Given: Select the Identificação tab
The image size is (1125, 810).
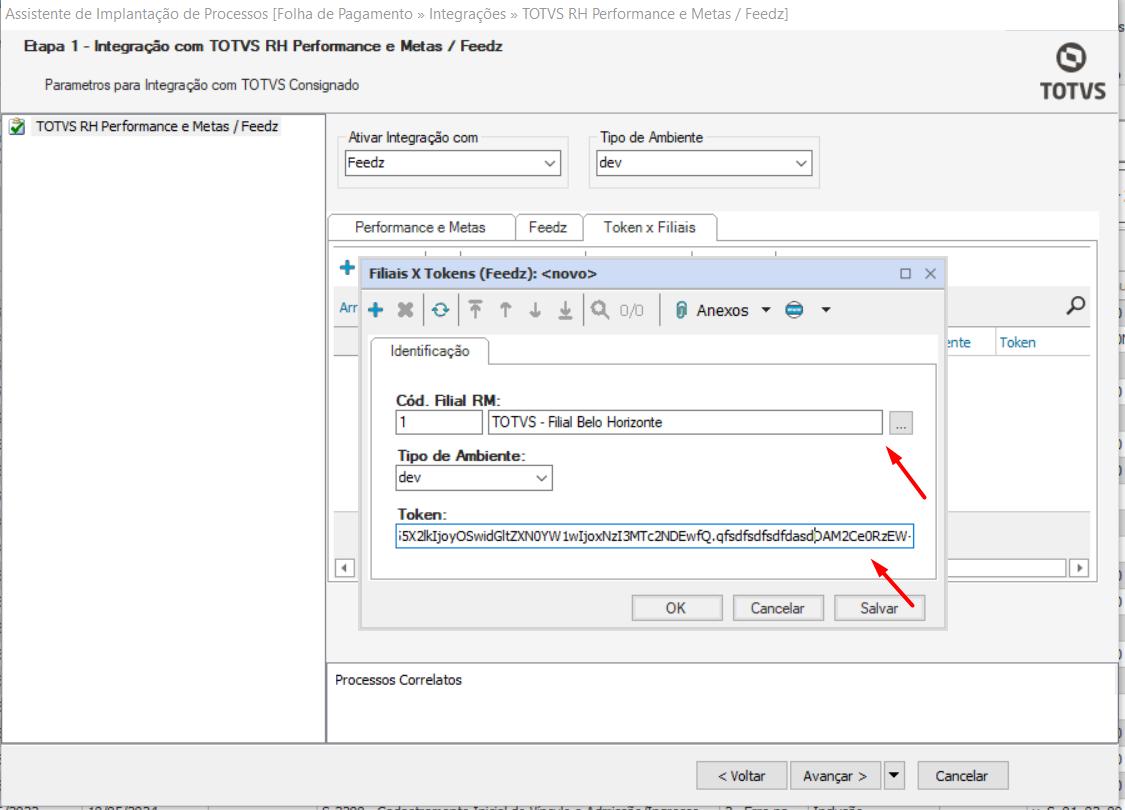Looking at the screenshot, I should click(430, 352).
